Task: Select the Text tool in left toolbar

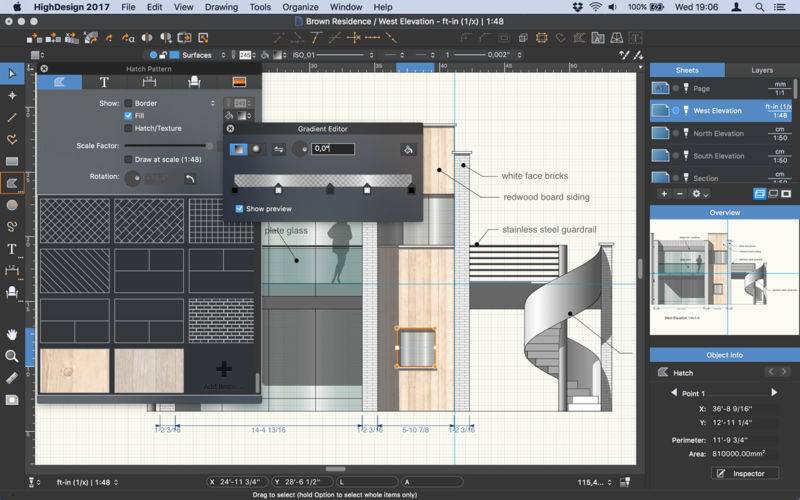Action: (x=12, y=249)
